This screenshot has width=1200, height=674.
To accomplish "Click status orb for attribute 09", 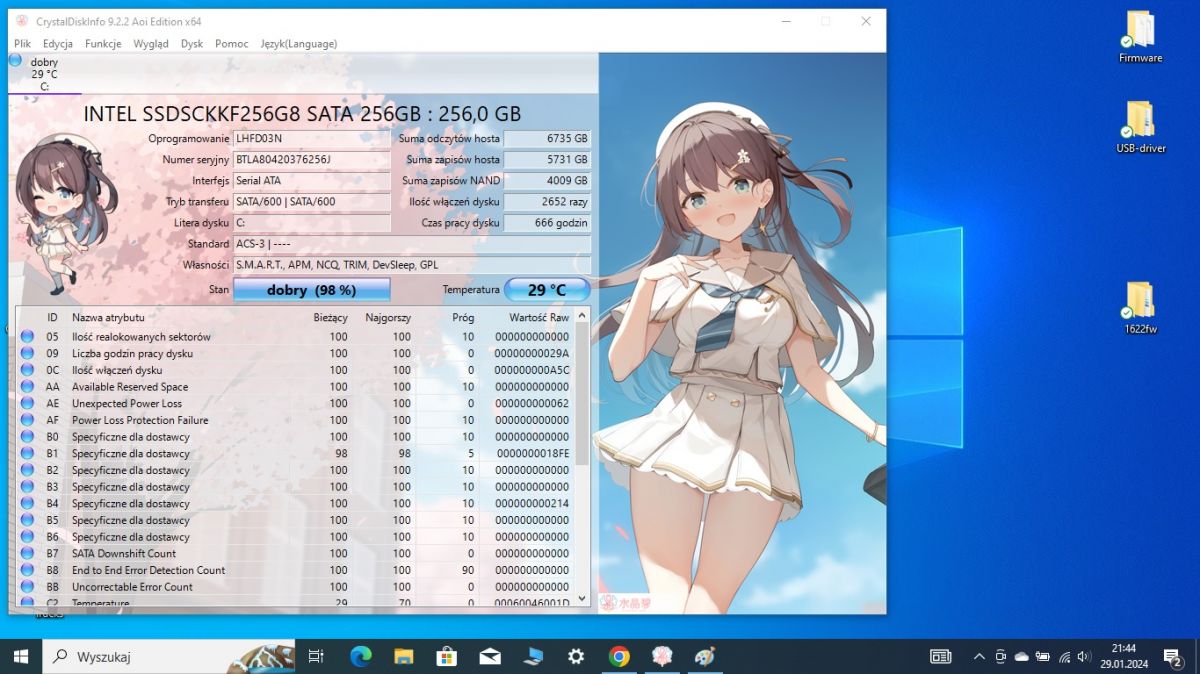I will pyautogui.click(x=27, y=353).
